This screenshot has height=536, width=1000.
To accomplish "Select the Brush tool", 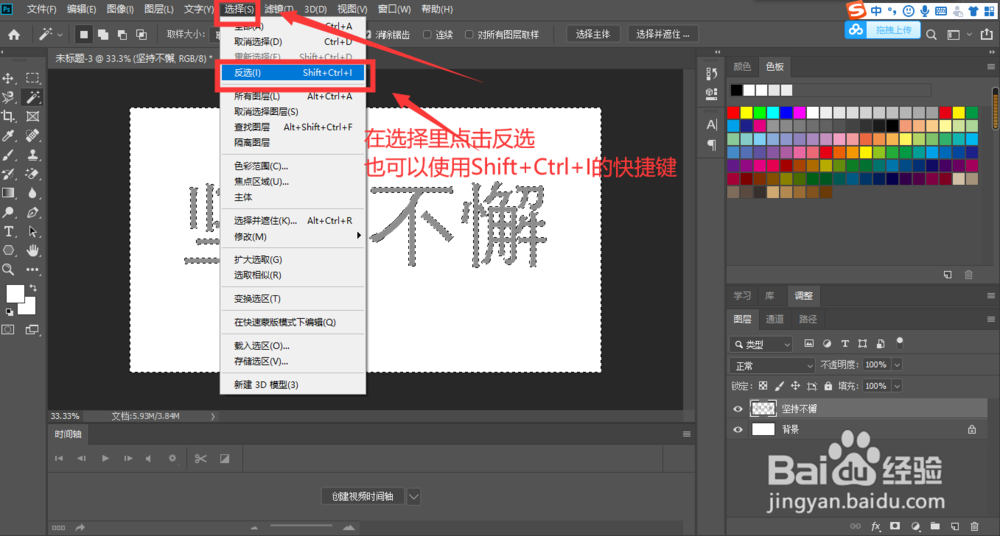I will [x=8, y=155].
